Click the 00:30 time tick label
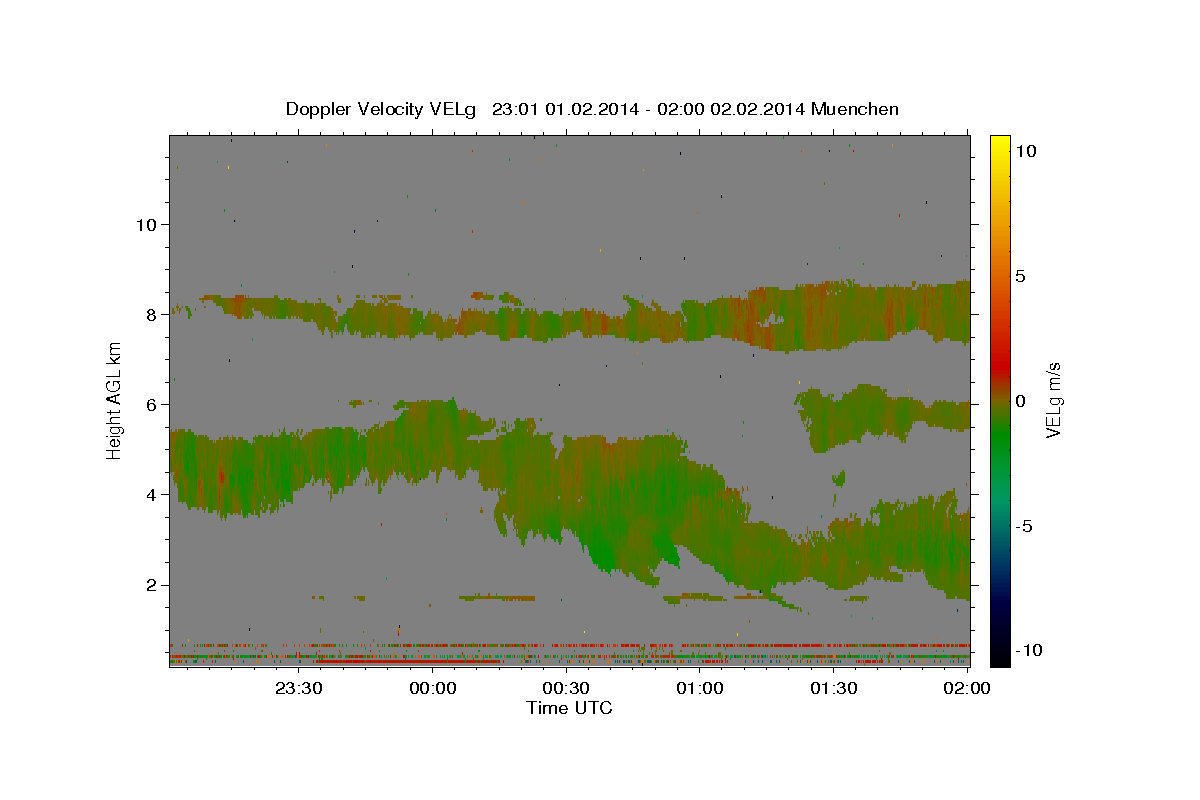 (x=566, y=688)
